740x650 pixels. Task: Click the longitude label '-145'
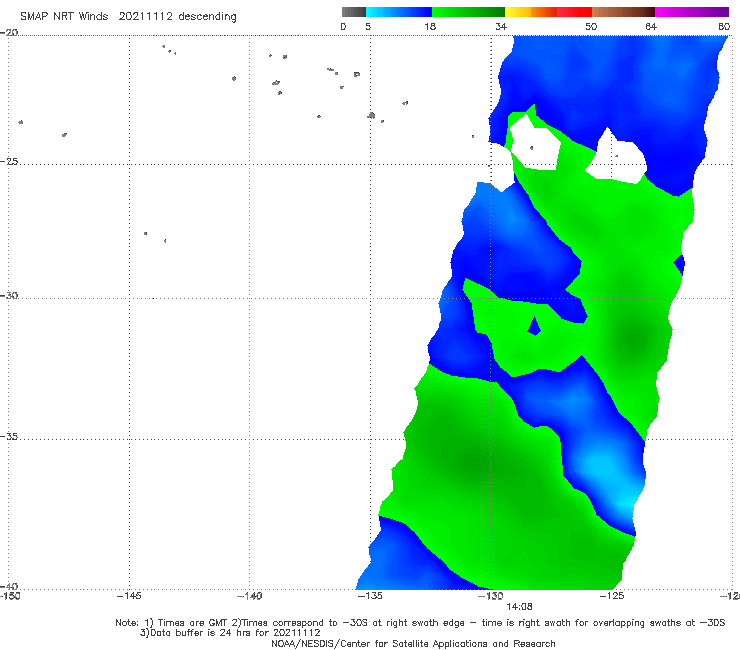click(x=129, y=596)
